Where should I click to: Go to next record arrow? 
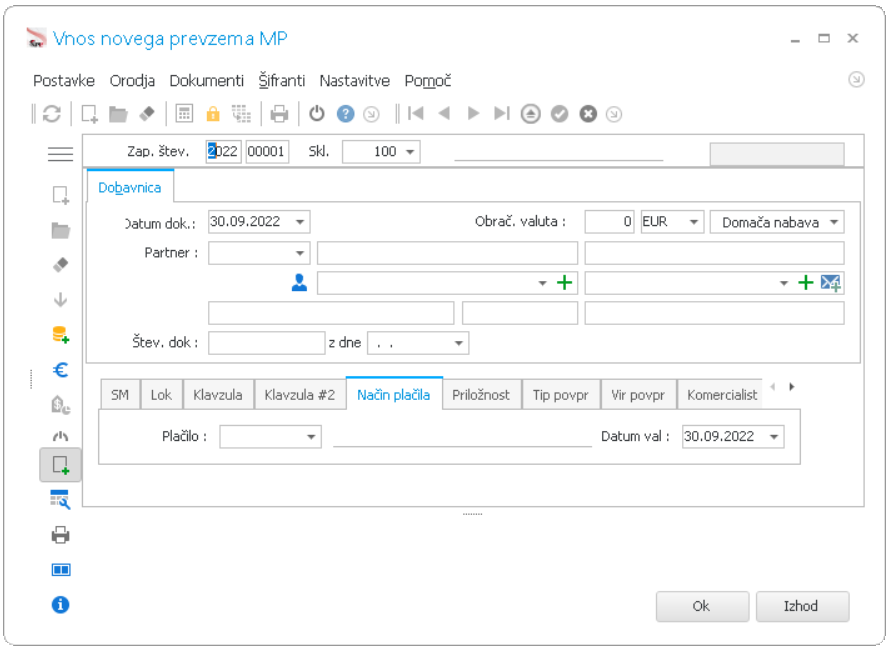coord(473,113)
